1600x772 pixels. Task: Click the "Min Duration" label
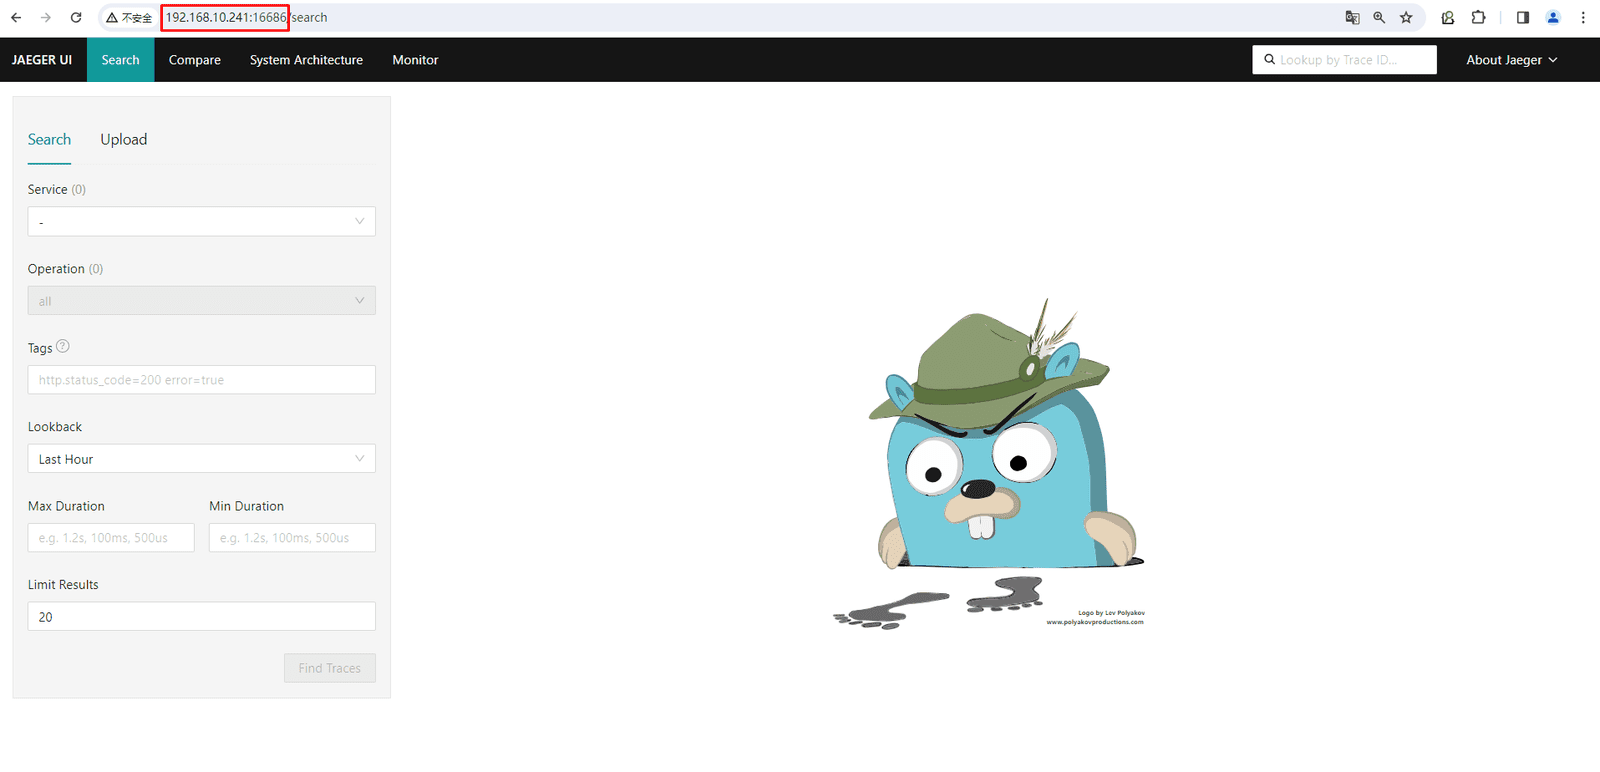[246, 506]
